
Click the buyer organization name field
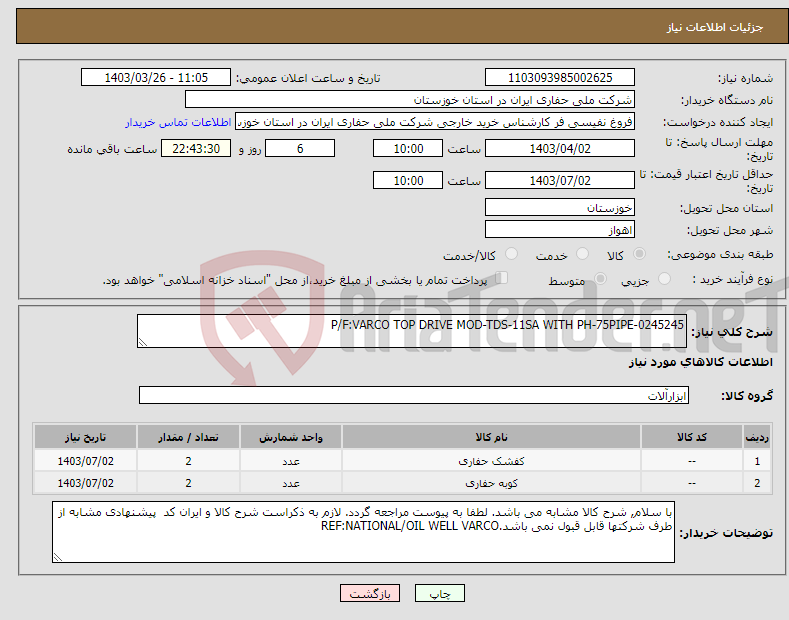click(x=410, y=100)
